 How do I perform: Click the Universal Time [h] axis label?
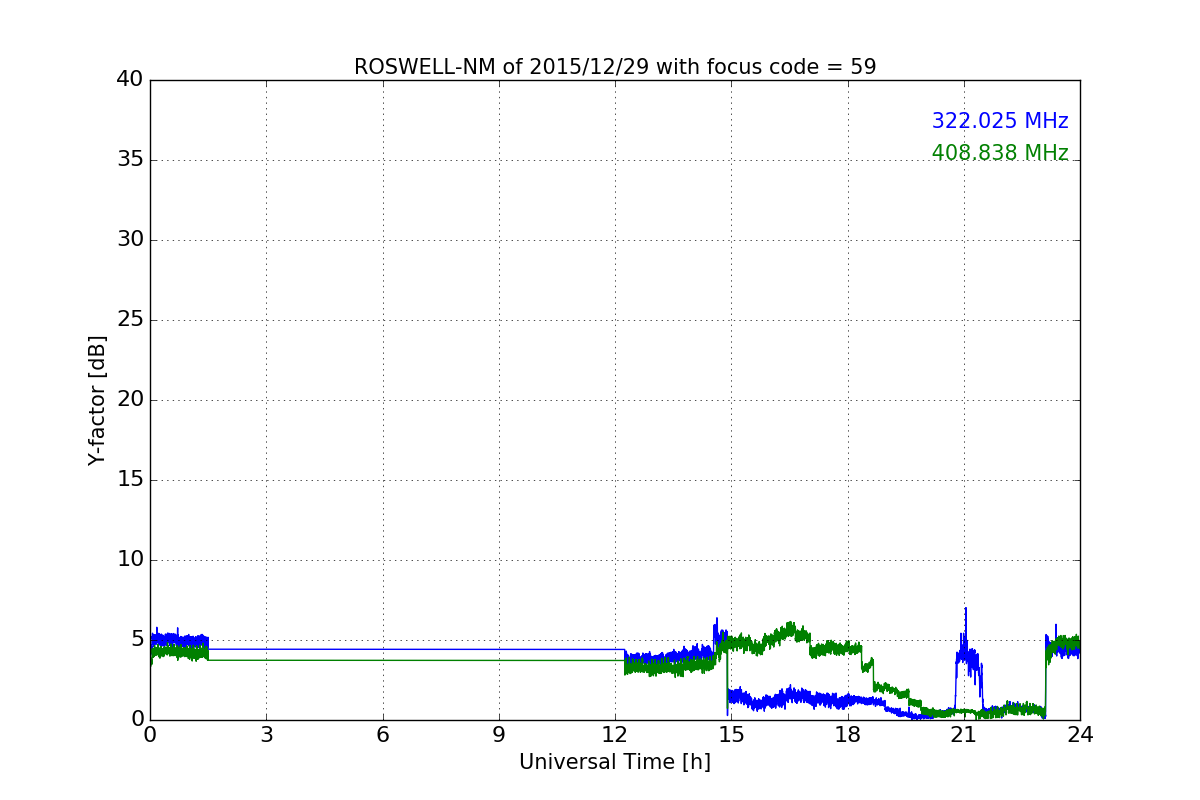coord(615,762)
